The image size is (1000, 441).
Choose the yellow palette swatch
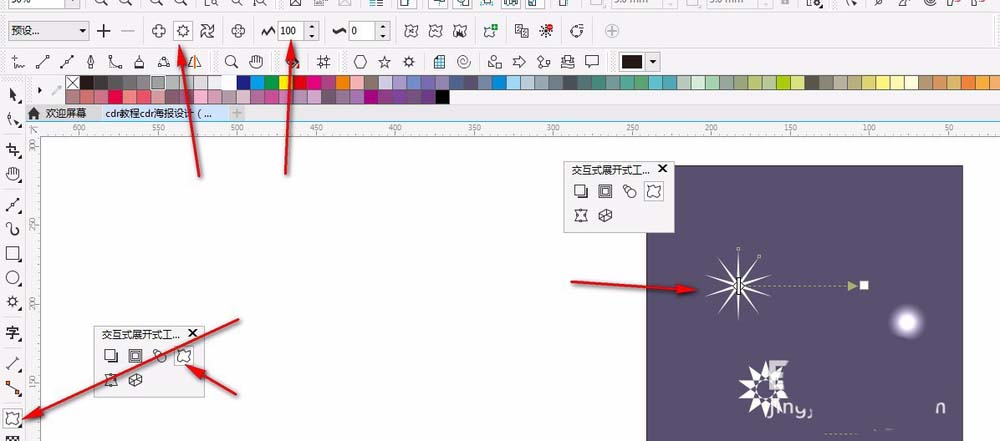pyautogui.click(x=285, y=82)
